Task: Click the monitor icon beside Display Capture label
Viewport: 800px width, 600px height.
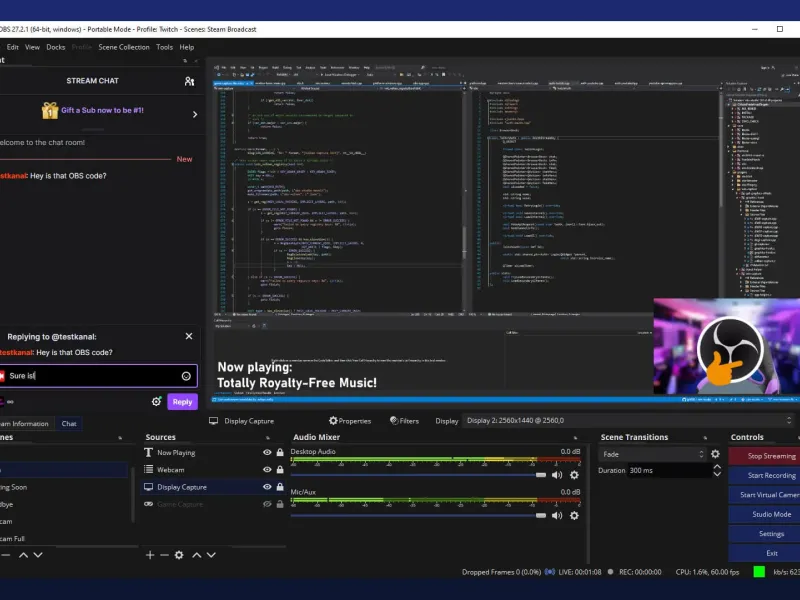Action: (213, 421)
